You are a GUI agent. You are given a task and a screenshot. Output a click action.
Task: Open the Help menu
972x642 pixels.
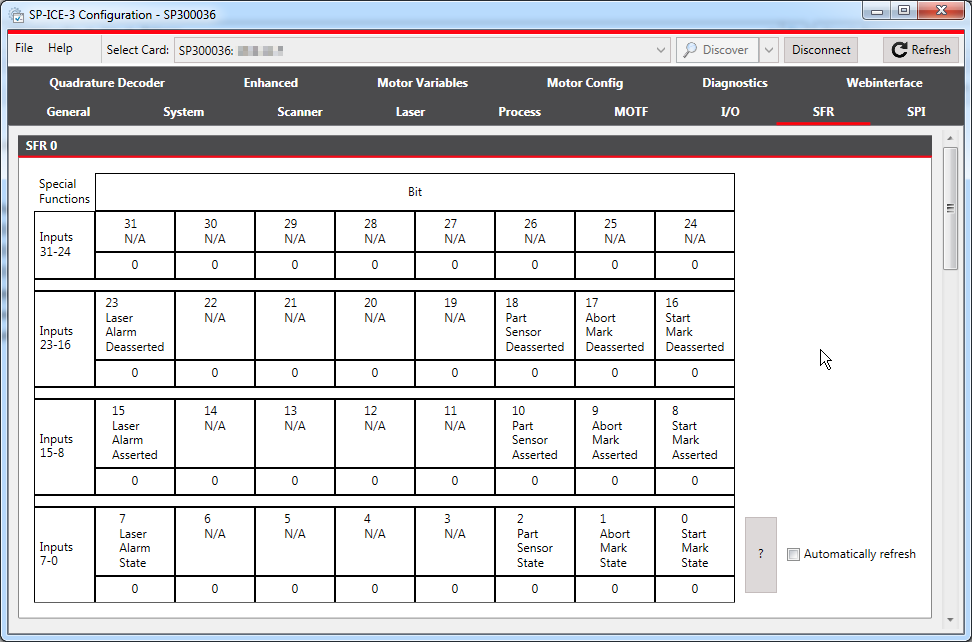pyautogui.click(x=60, y=47)
